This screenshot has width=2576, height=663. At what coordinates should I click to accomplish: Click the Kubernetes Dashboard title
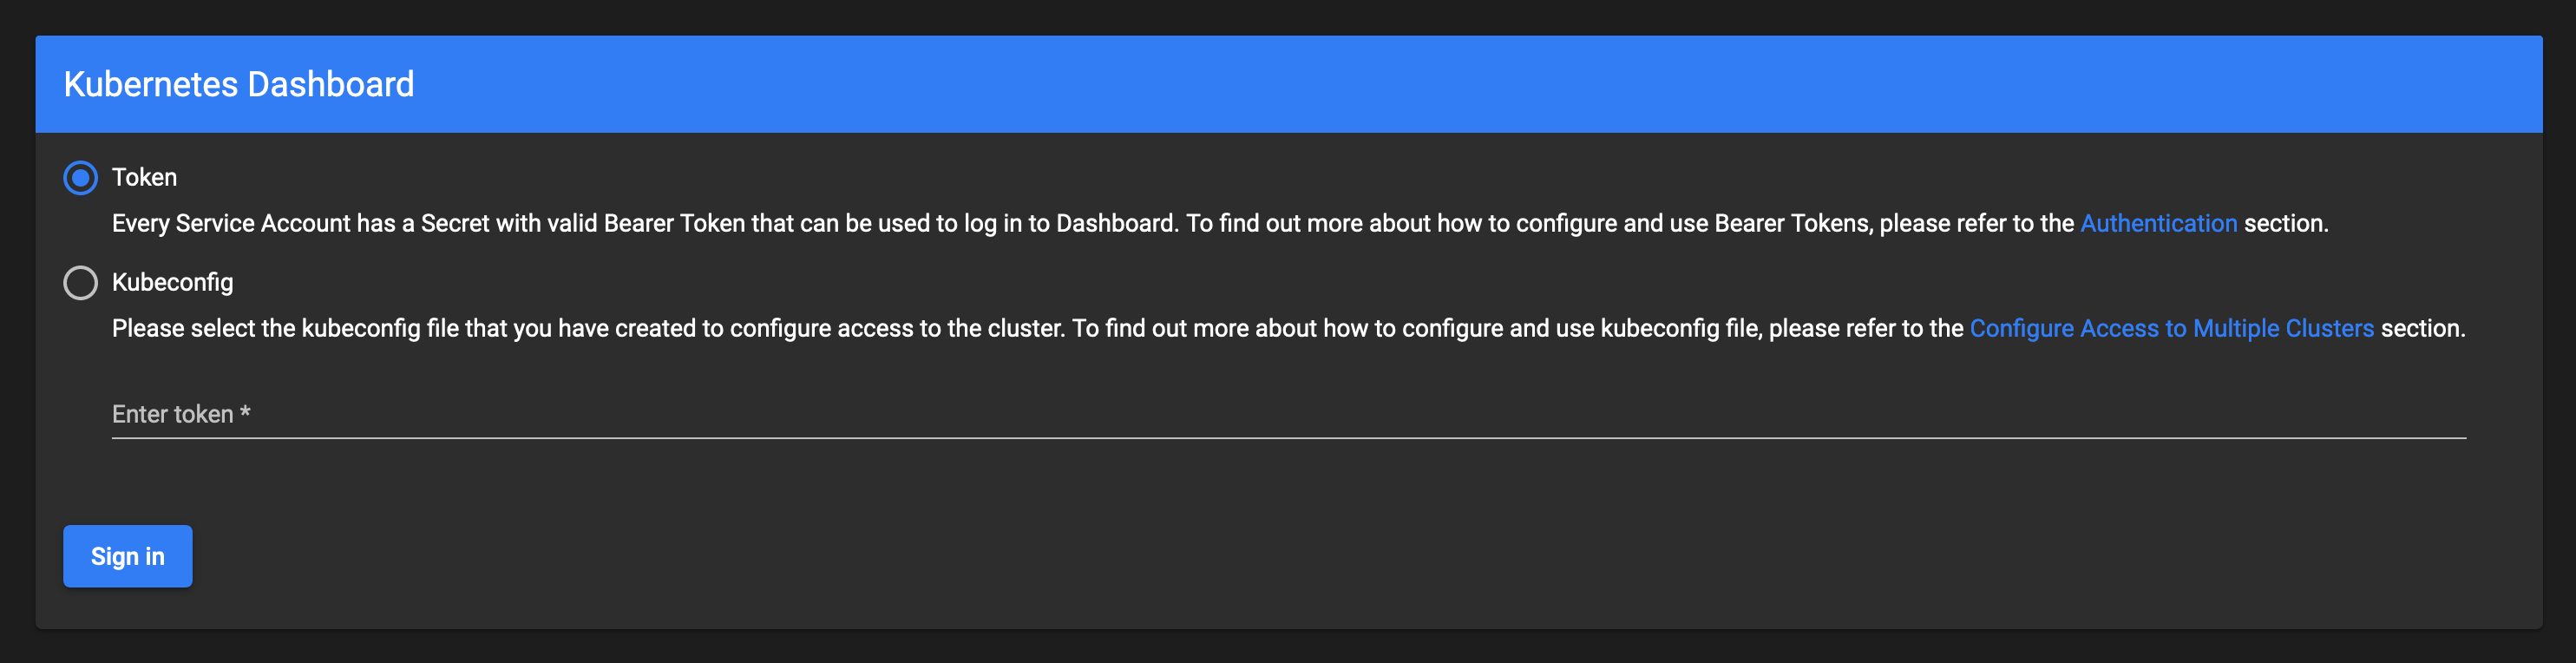[x=239, y=84]
